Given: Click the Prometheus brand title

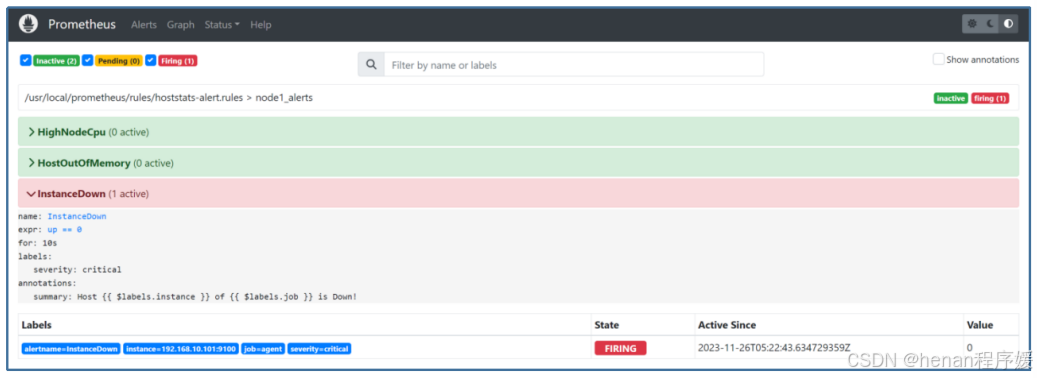Looking at the screenshot, I should [x=82, y=24].
